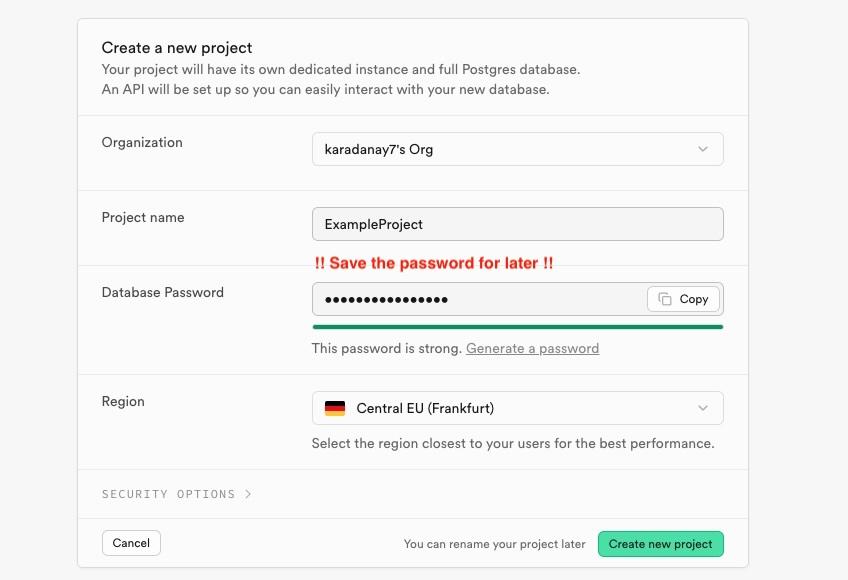This screenshot has width=848, height=580.
Task: Click the Region field label
Action: tap(123, 401)
